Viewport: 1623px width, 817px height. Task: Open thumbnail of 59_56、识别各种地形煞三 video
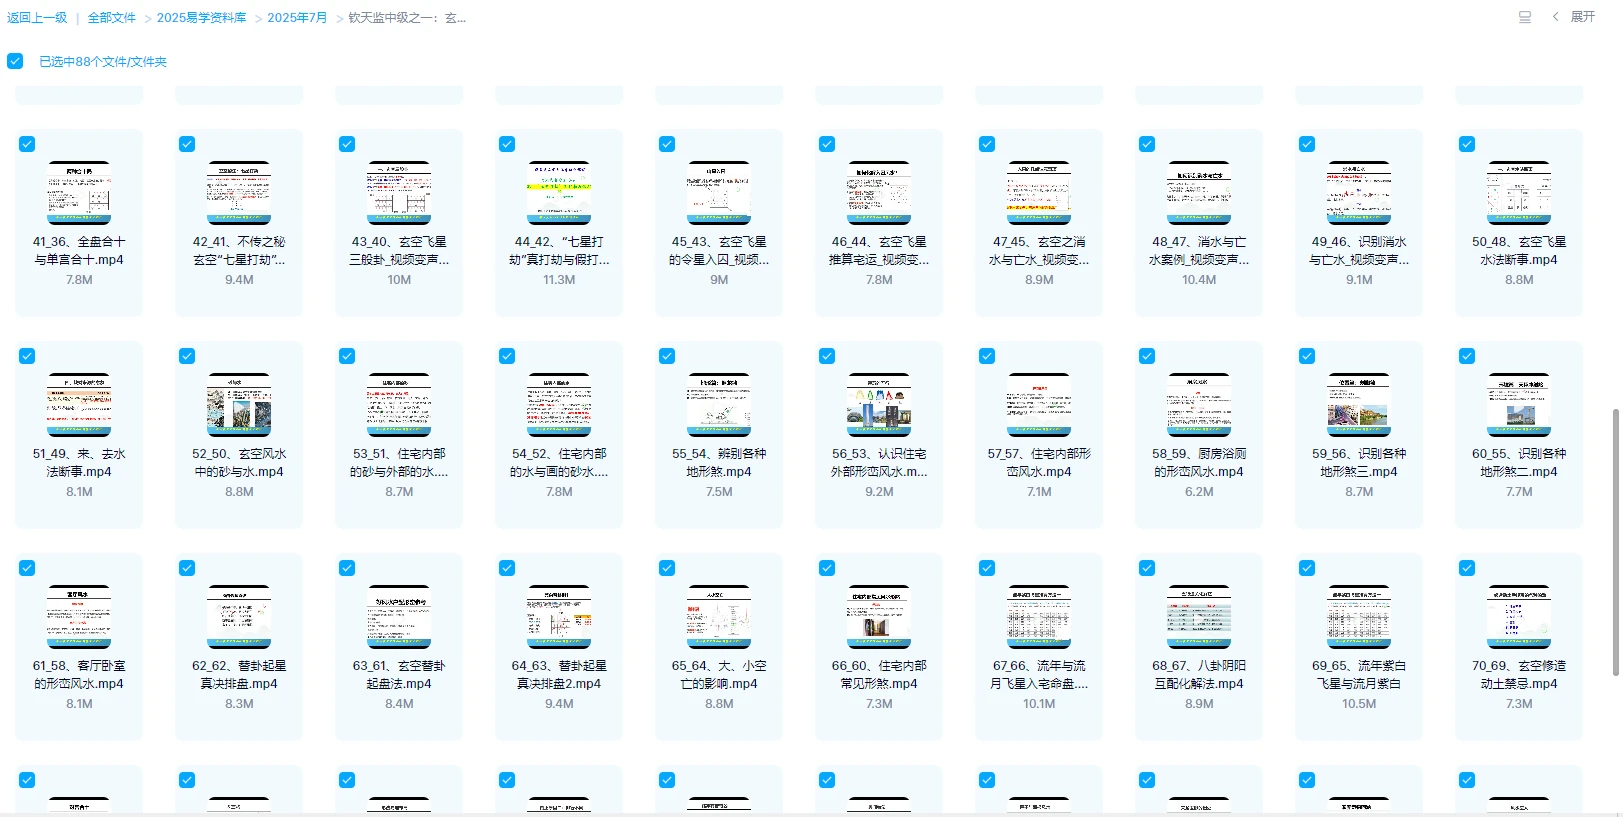1359,404
